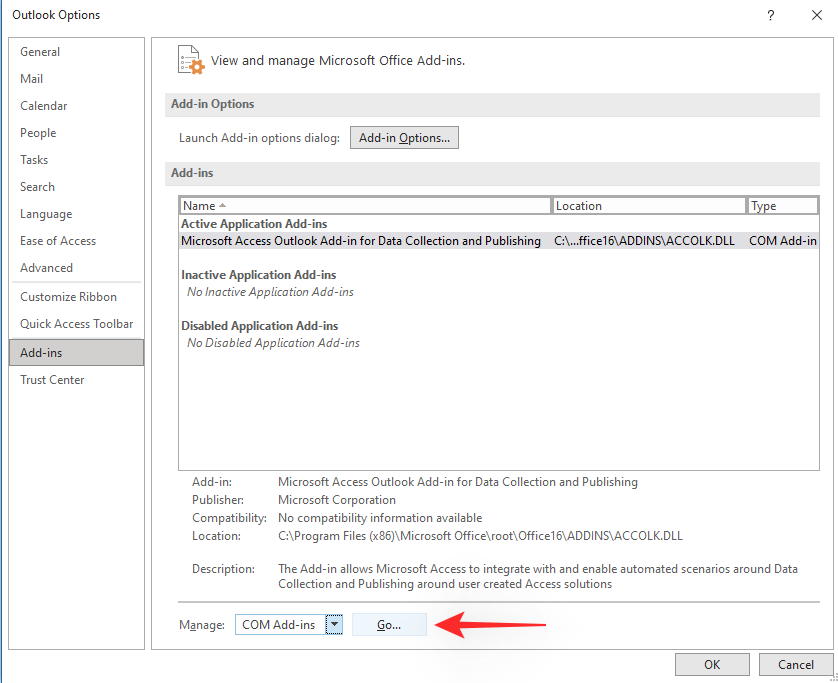The height and width of the screenshot is (683, 838).
Task: Open the Calendar options category
Action: (x=44, y=106)
